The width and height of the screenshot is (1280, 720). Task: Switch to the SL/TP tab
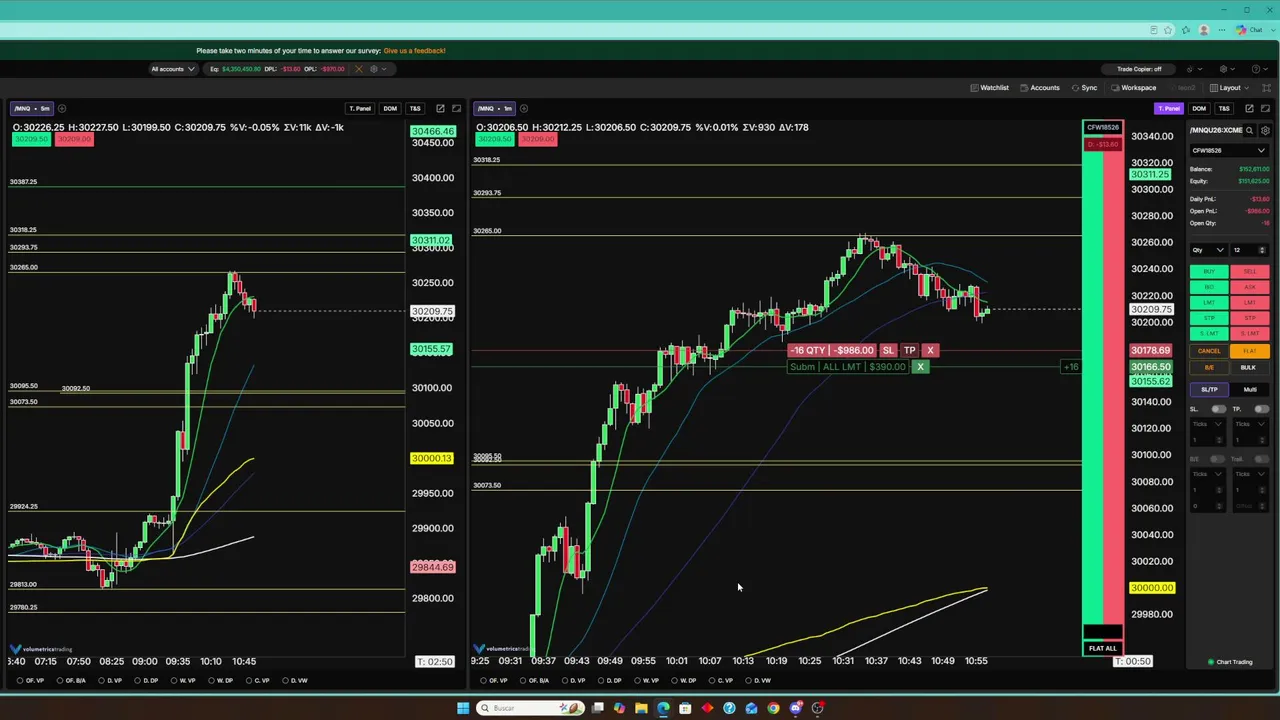1209,390
